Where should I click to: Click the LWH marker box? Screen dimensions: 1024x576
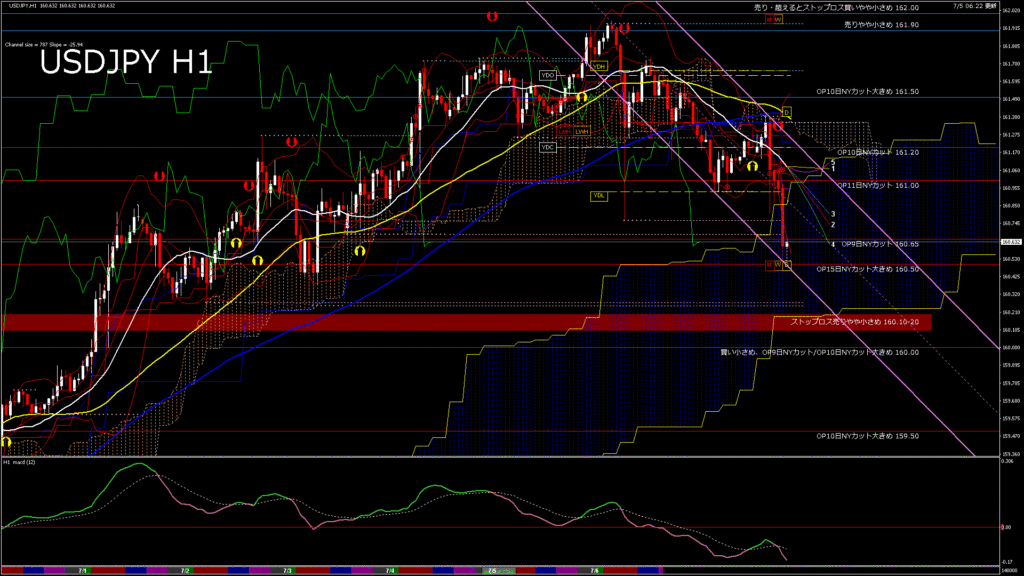pos(582,131)
